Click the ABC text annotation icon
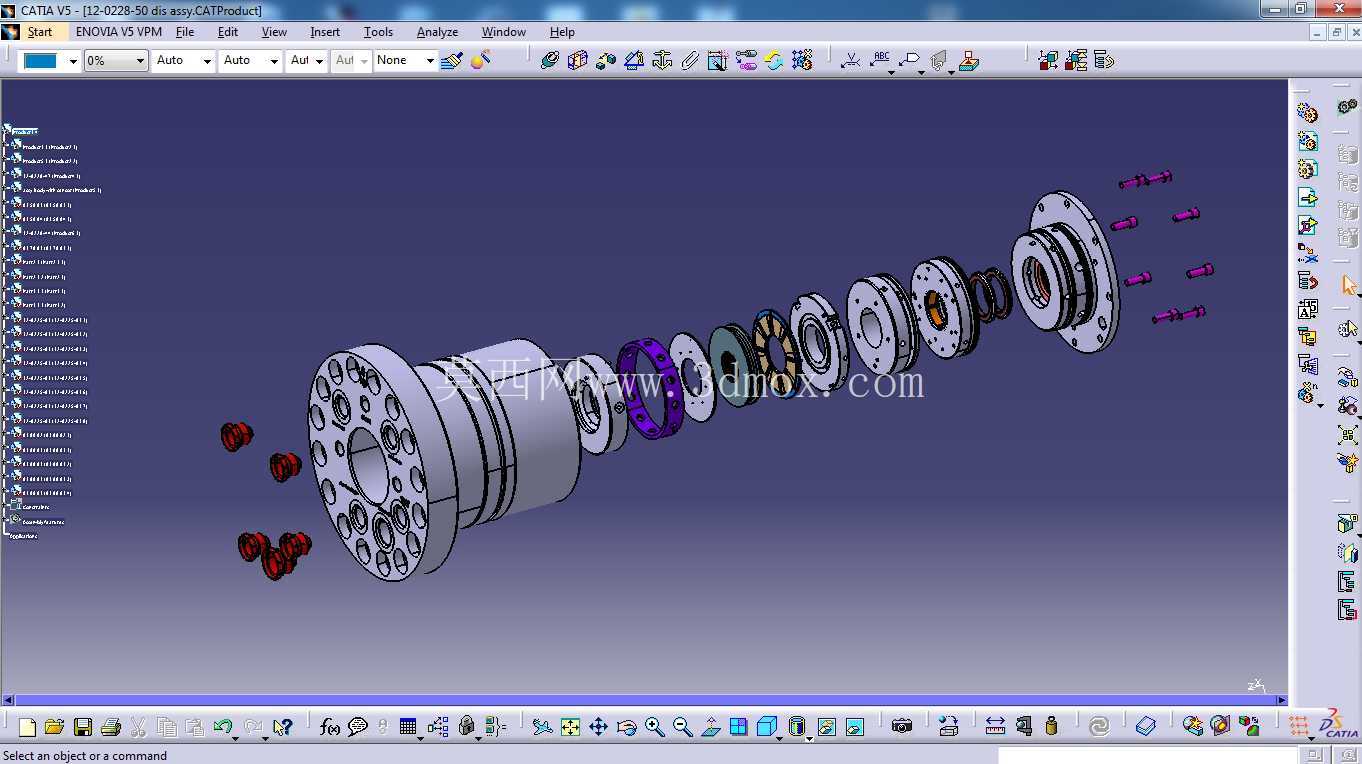1362x764 pixels. (x=880, y=61)
